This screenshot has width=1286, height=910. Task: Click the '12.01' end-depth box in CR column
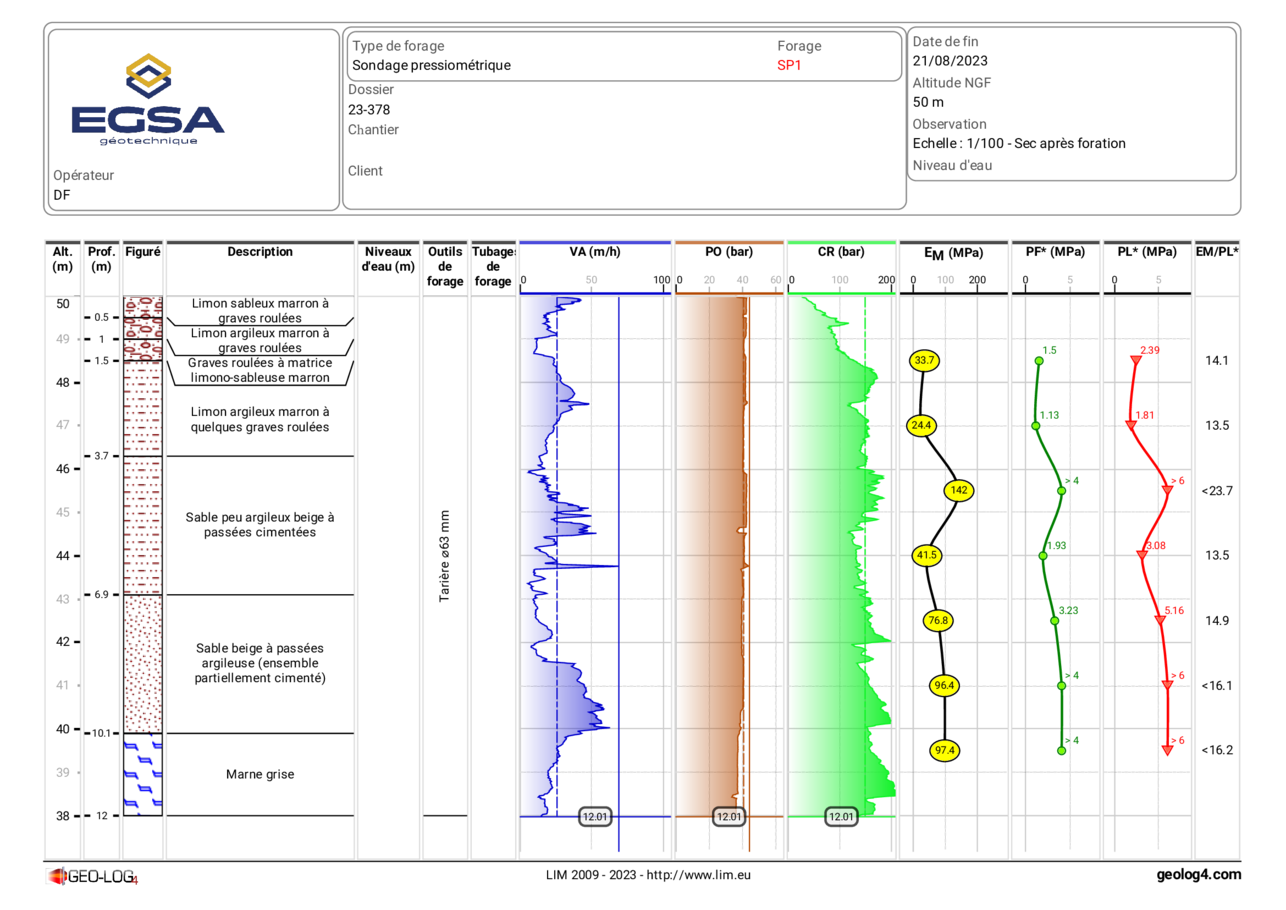[x=841, y=817]
